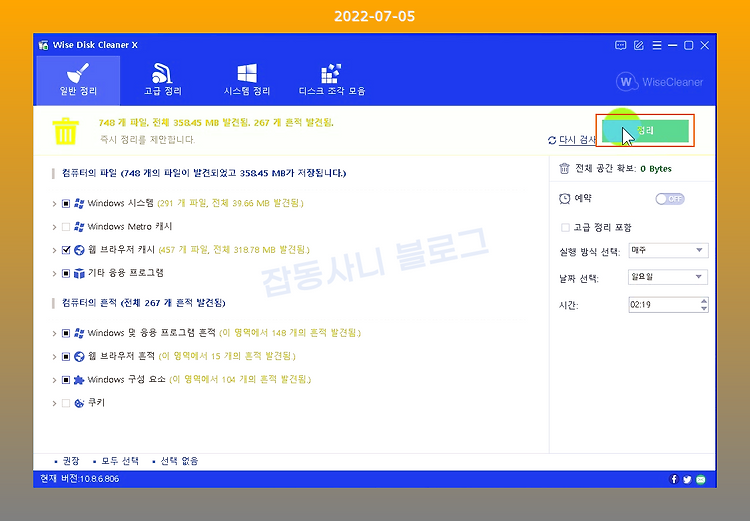Click the 쿠키 cookie icon
The height and width of the screenshot is (521, 750).
79,403
